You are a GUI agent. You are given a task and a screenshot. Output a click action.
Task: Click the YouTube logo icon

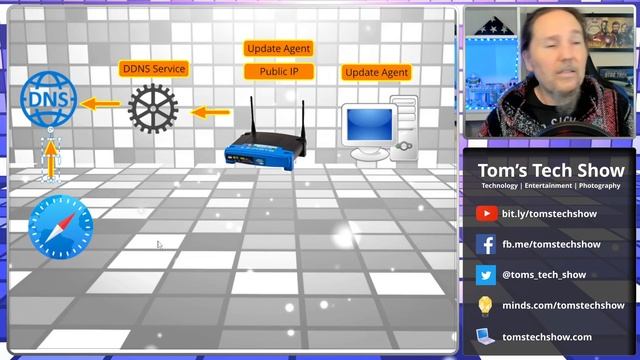pos(486,213)
